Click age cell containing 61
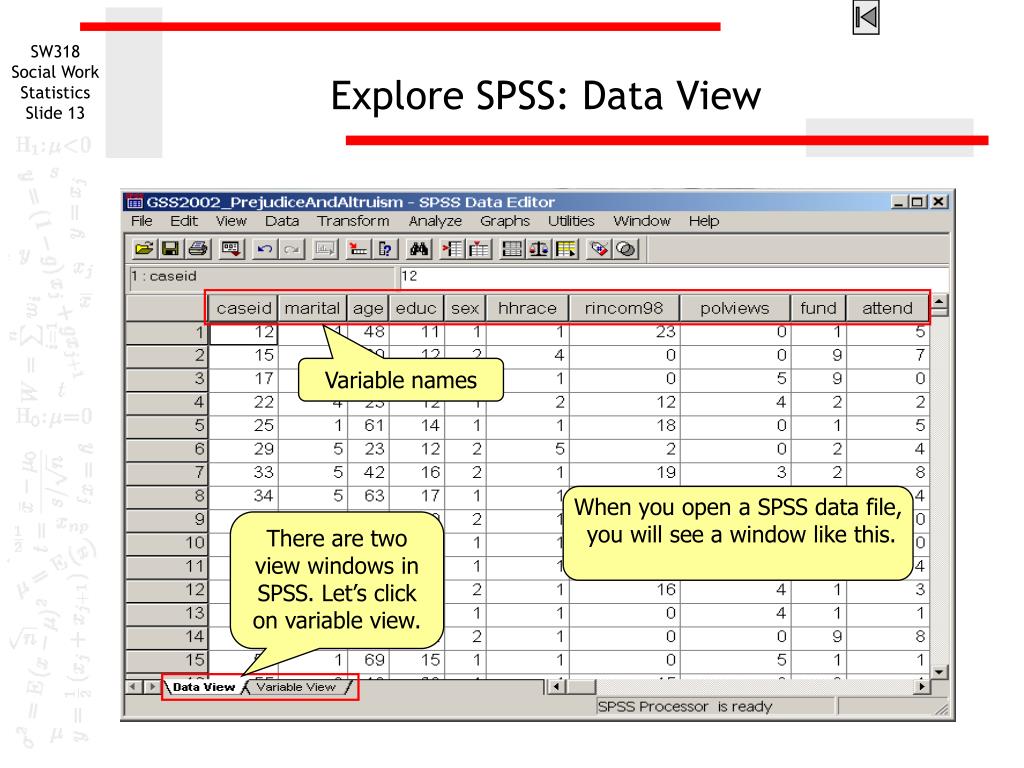The image size is (1024, 768). 368,426
